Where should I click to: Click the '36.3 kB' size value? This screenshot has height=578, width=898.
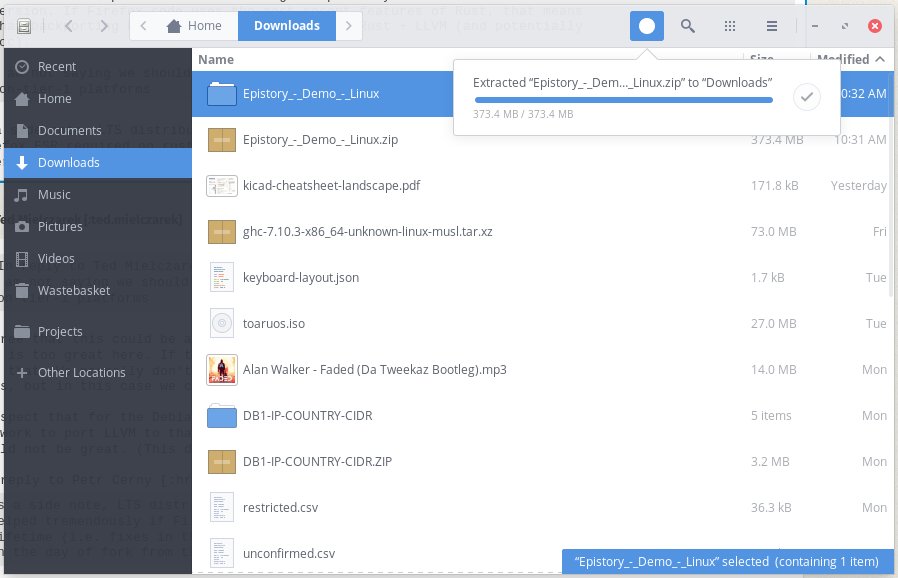coord(771,508)
